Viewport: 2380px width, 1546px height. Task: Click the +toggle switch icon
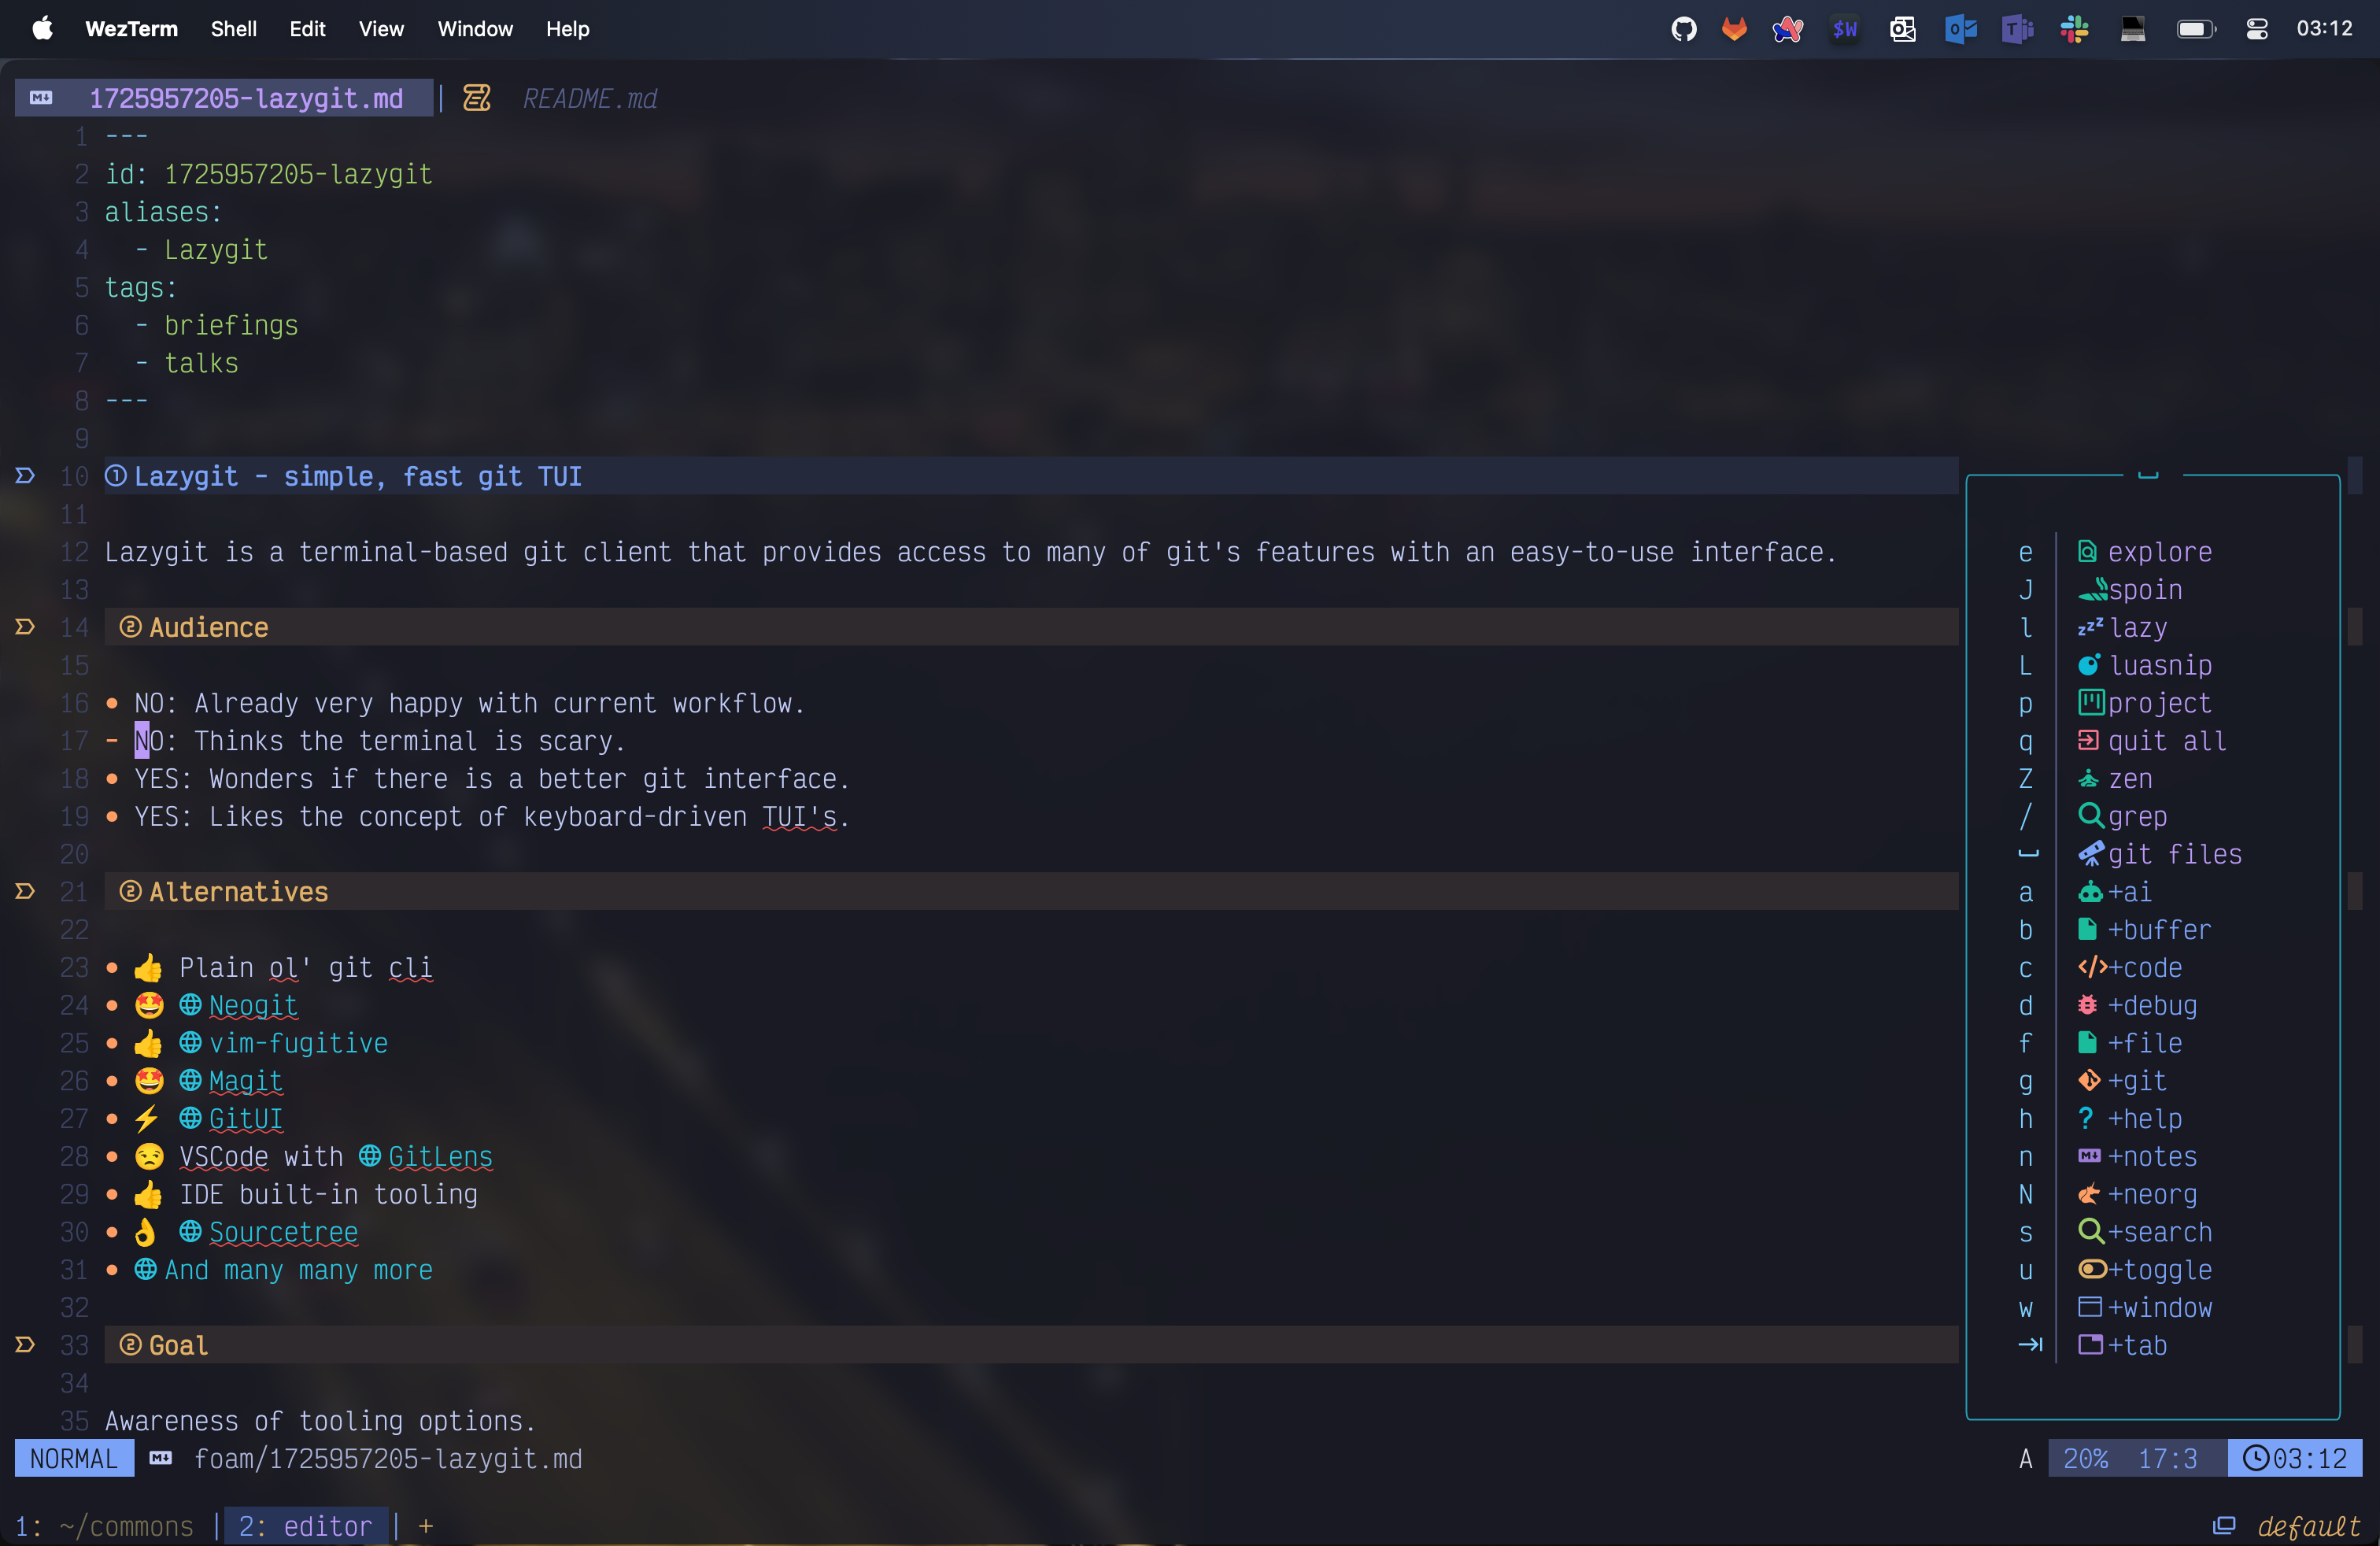click(2092, 1270)
